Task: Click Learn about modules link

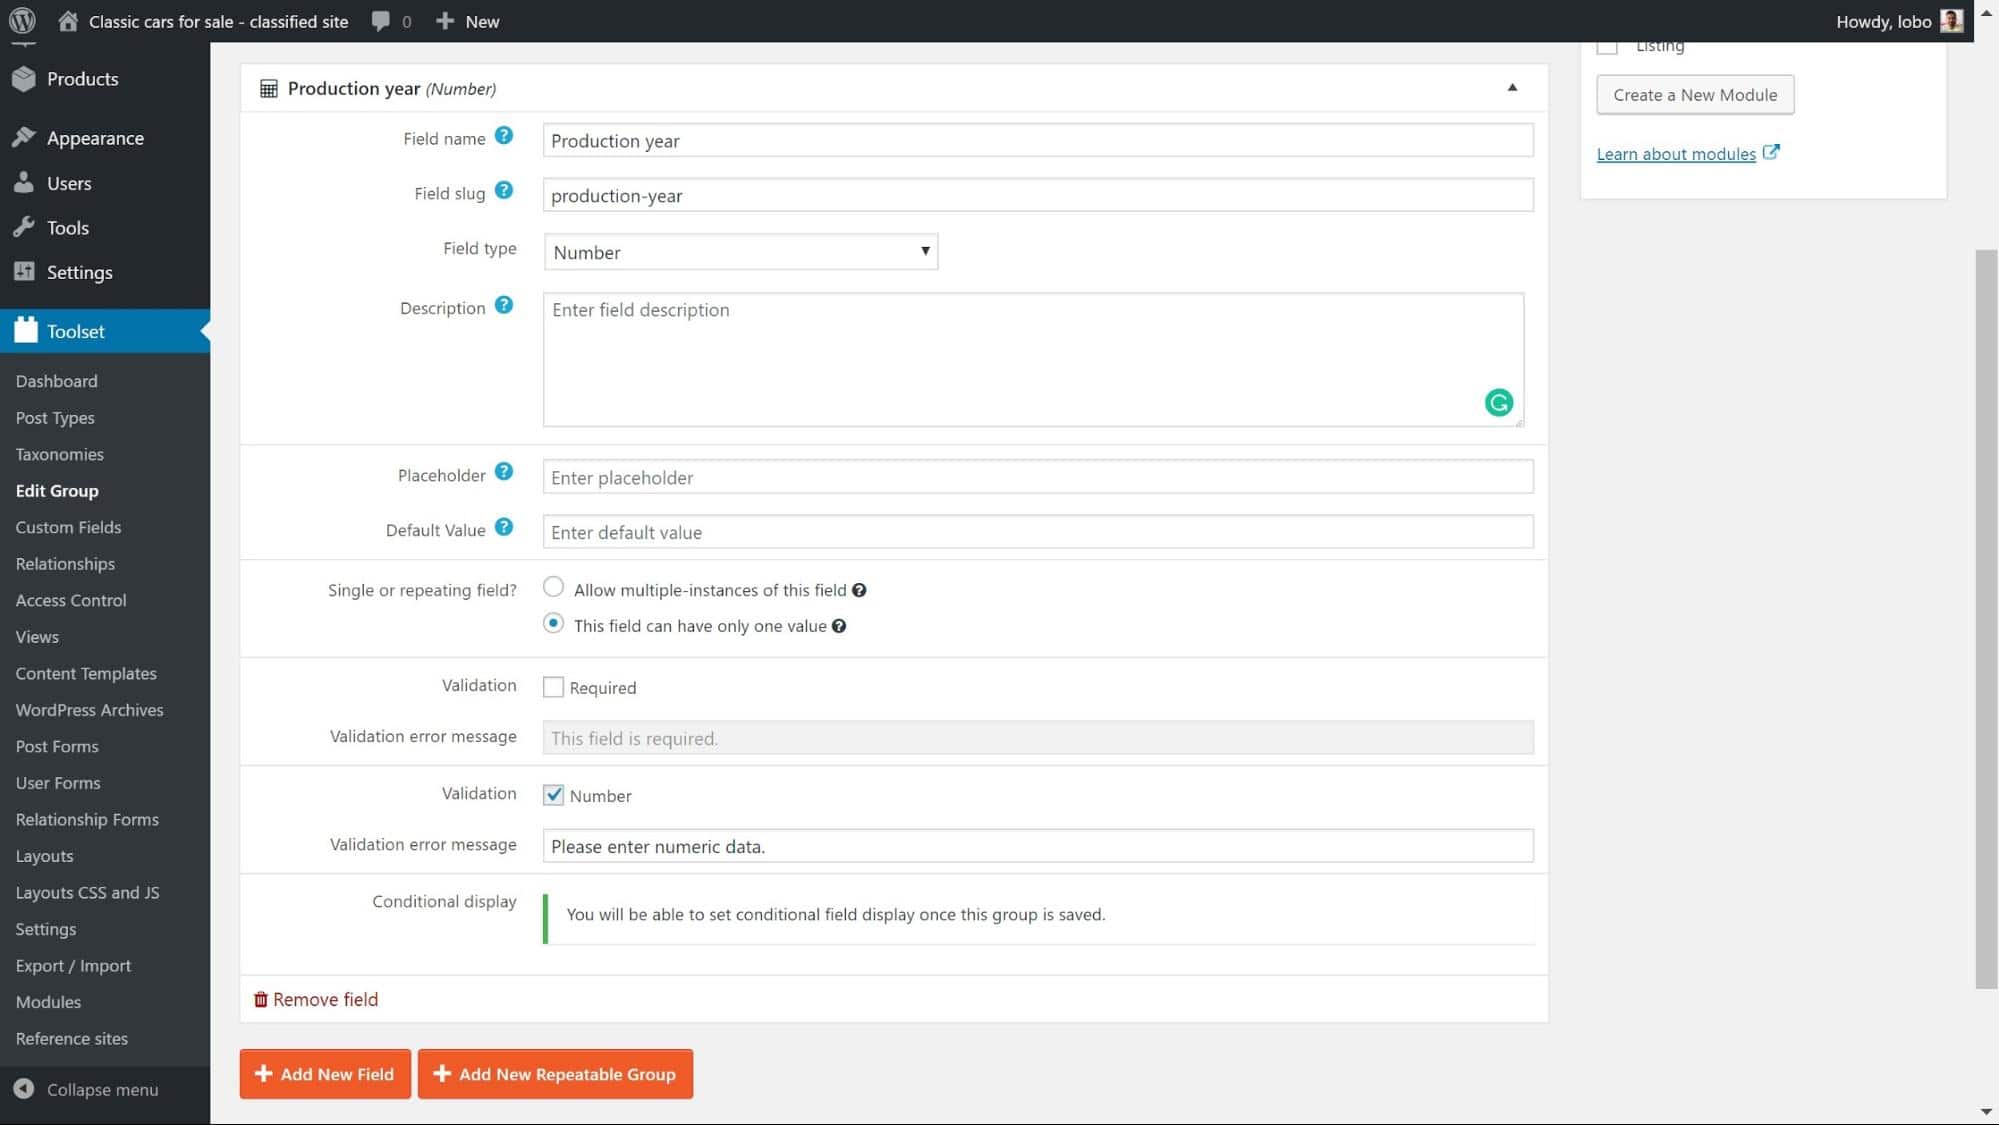Action: [x=1686, y=152]
